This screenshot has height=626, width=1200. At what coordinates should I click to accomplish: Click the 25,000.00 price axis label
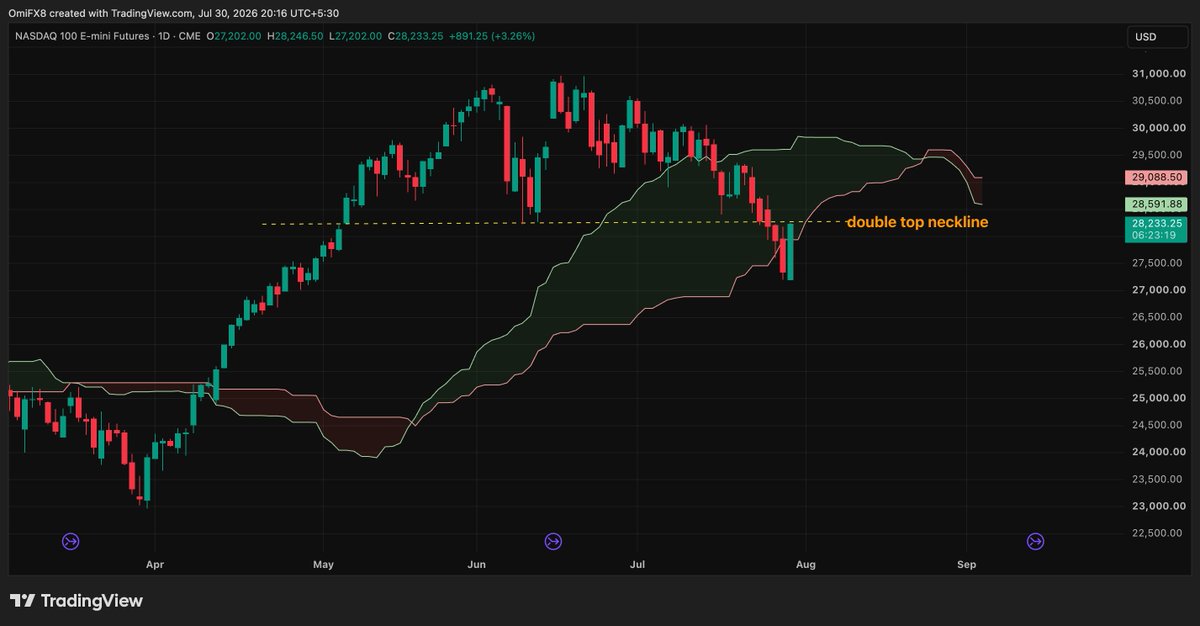click(x=1158, y=398)
